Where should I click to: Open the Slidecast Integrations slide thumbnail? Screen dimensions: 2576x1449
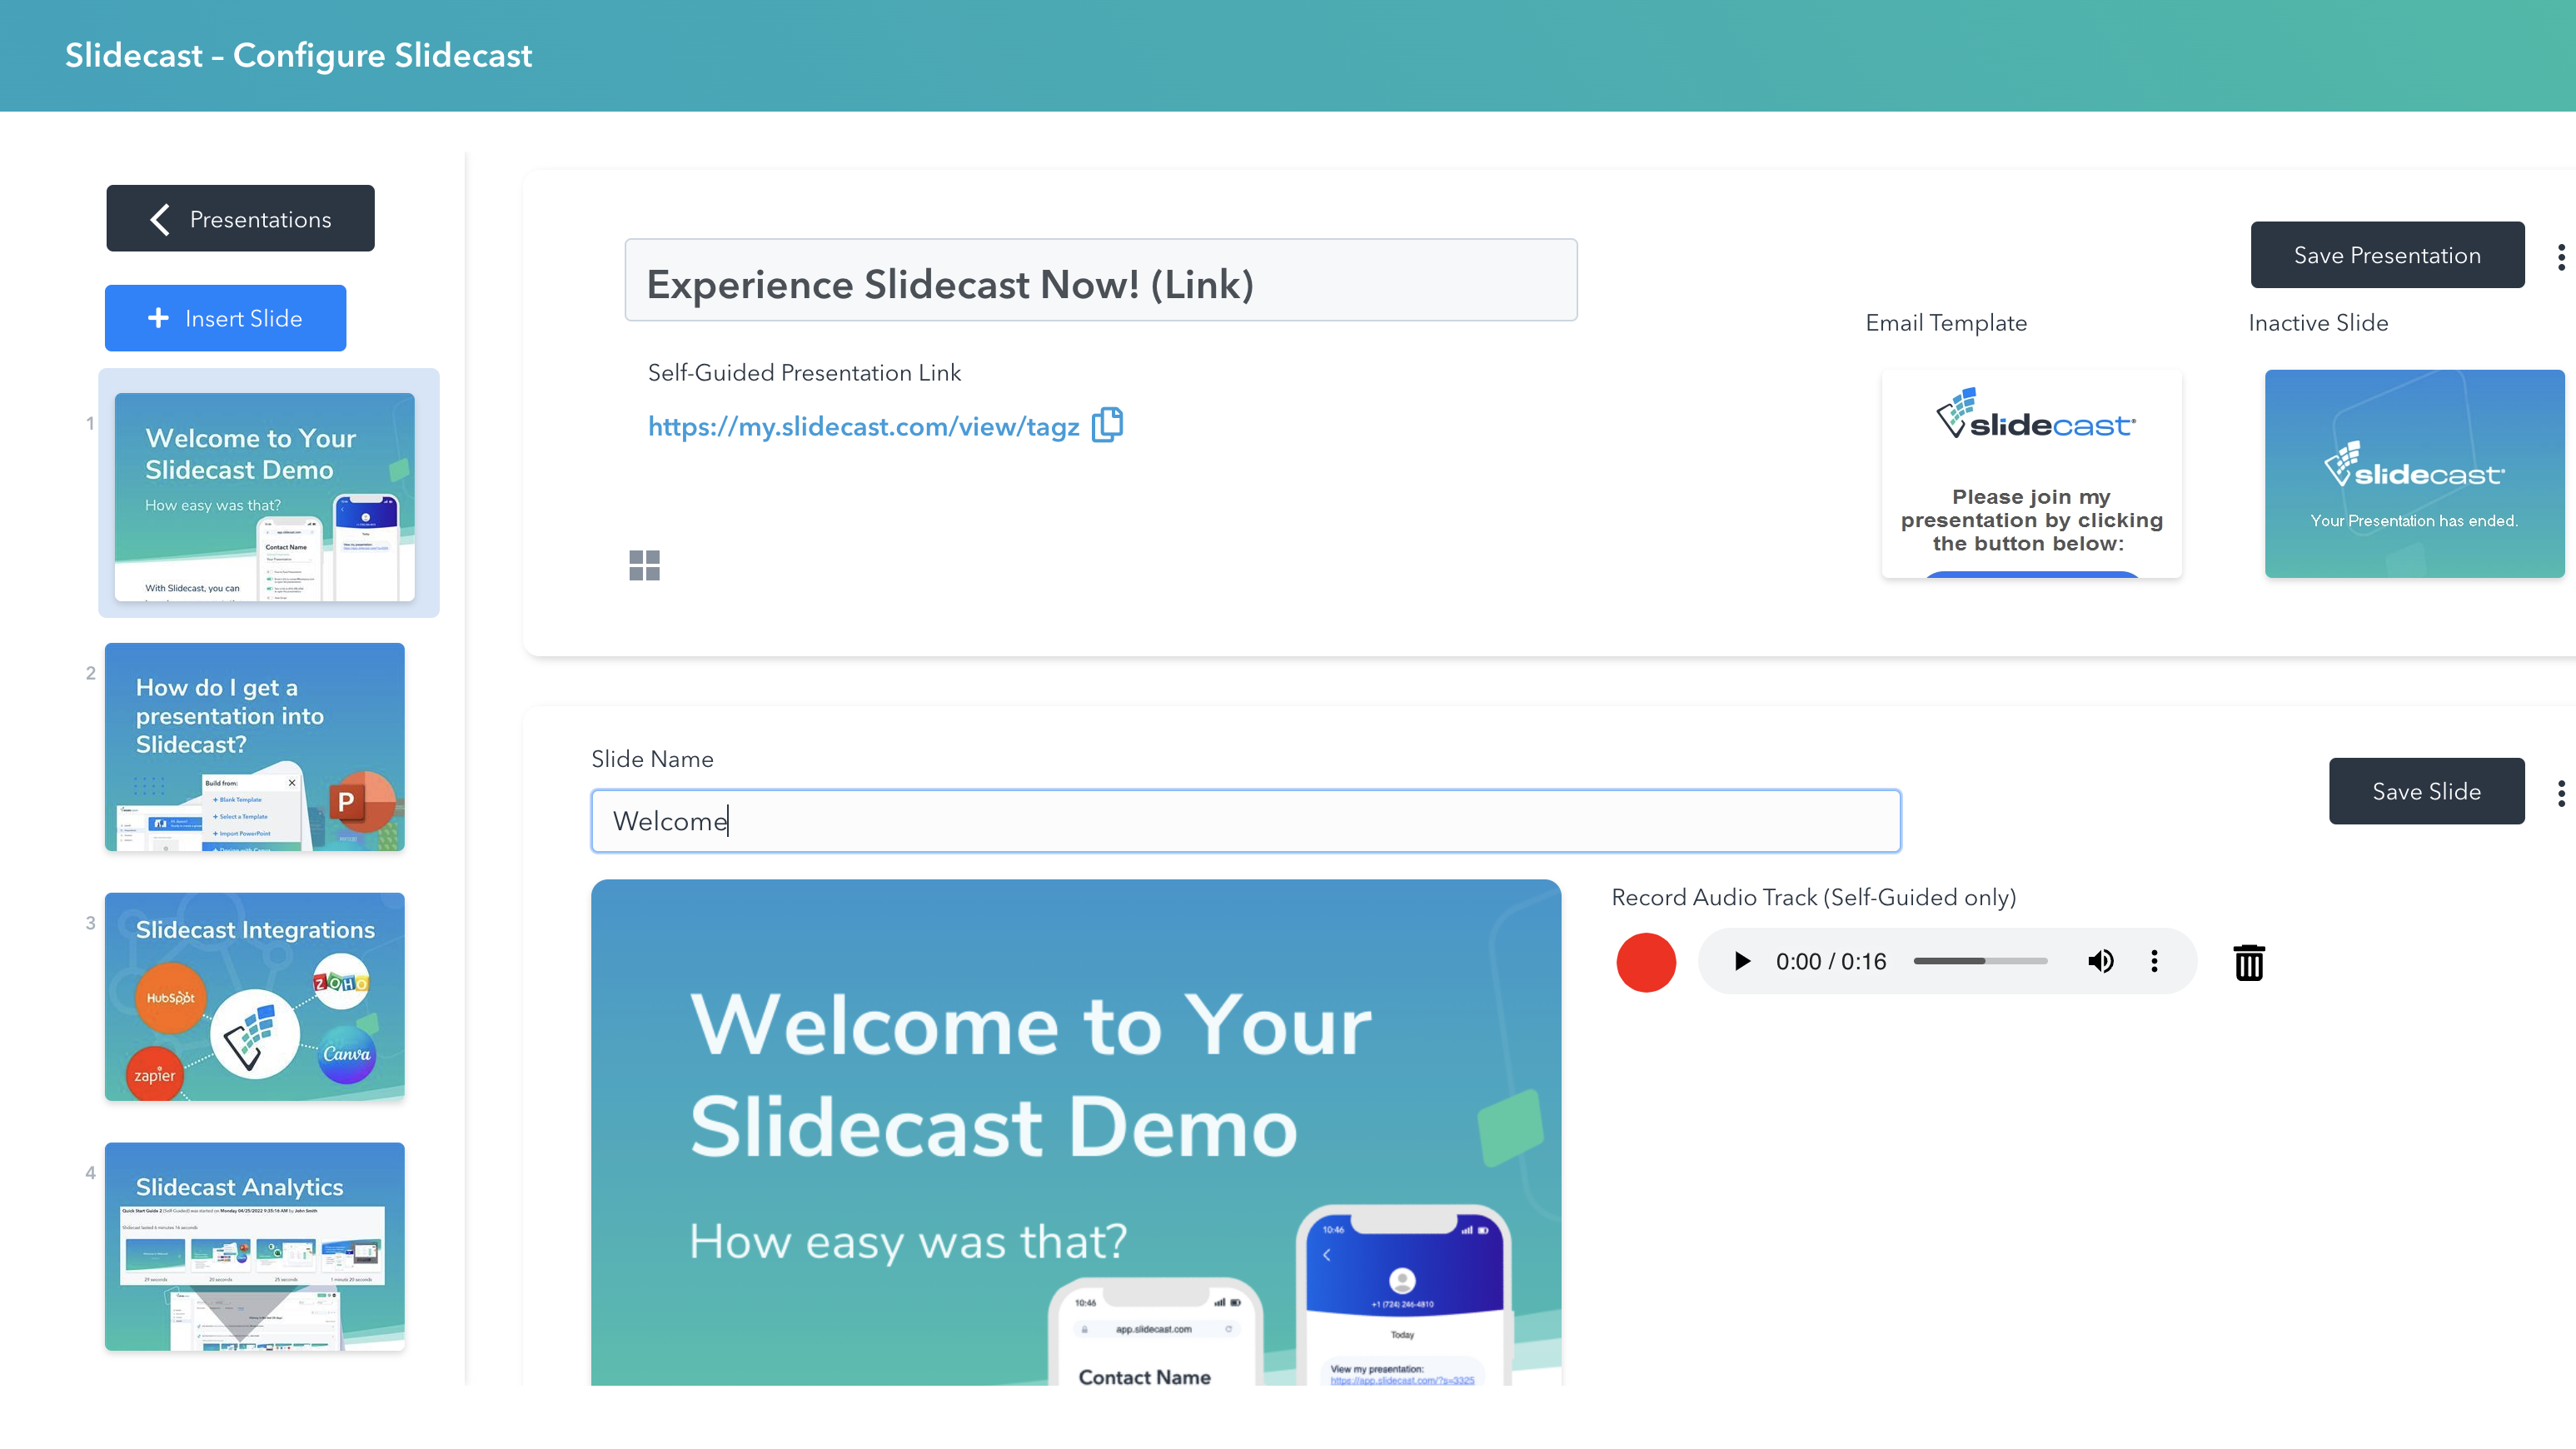255,997
